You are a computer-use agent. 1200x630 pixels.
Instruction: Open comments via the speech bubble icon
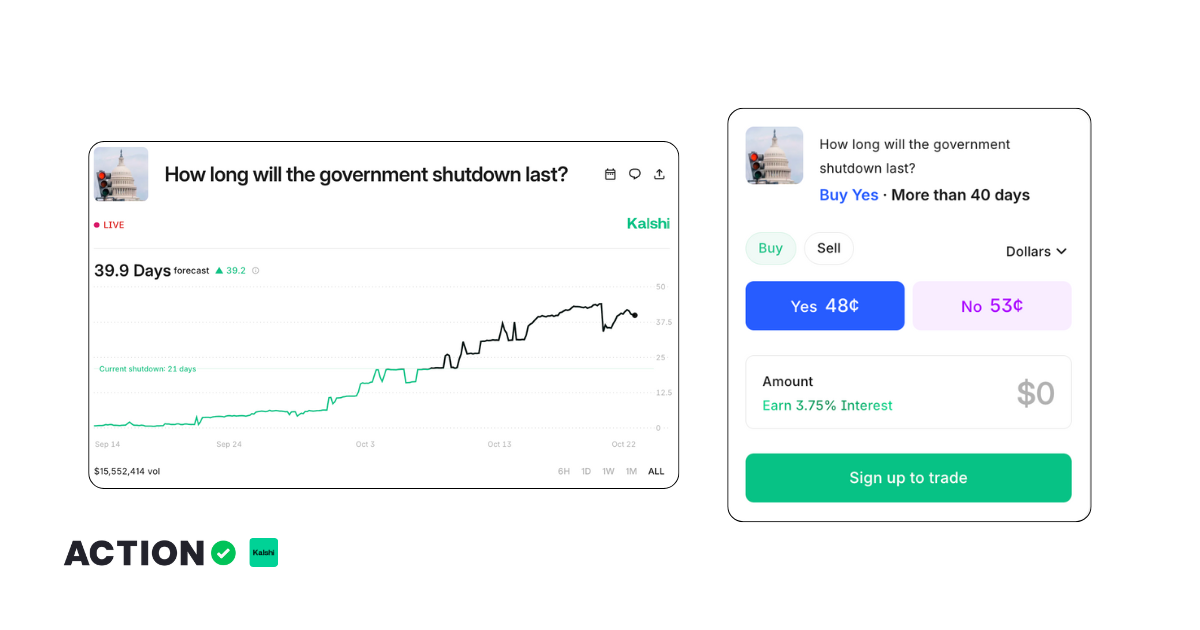pos(635,174)
